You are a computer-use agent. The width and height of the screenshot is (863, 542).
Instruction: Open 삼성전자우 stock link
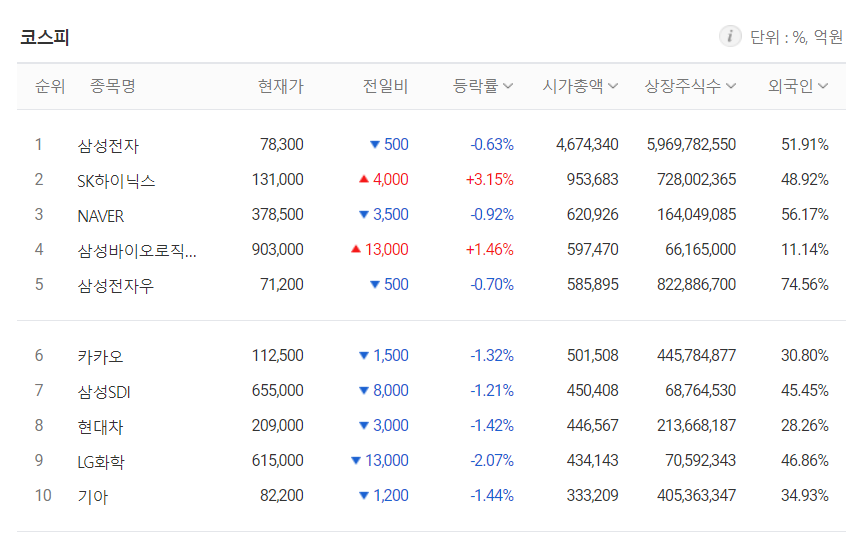[x=116, y=286]
